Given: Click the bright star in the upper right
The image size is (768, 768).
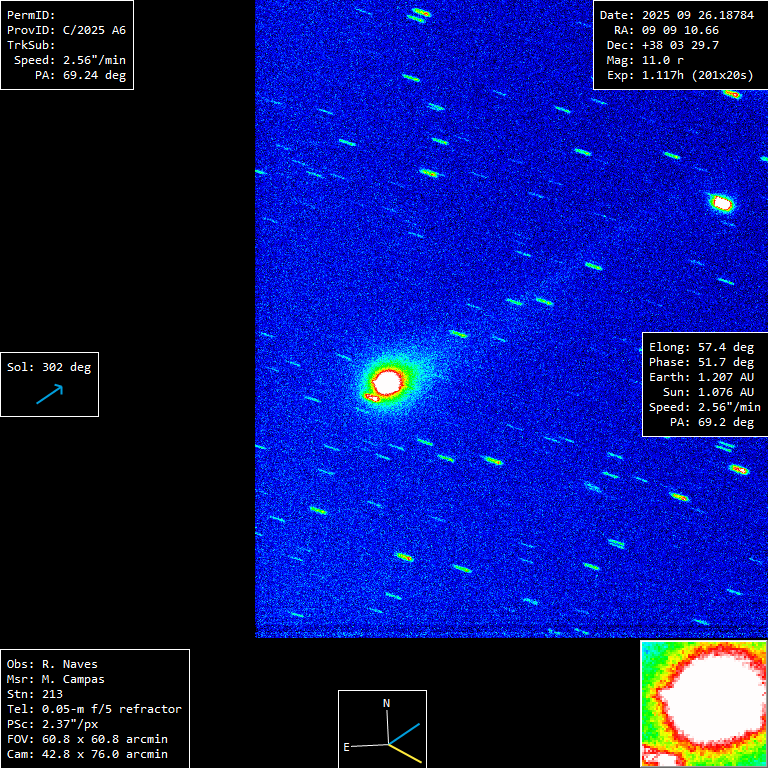Looking at the screenshot, I should [x=721, y=203].
